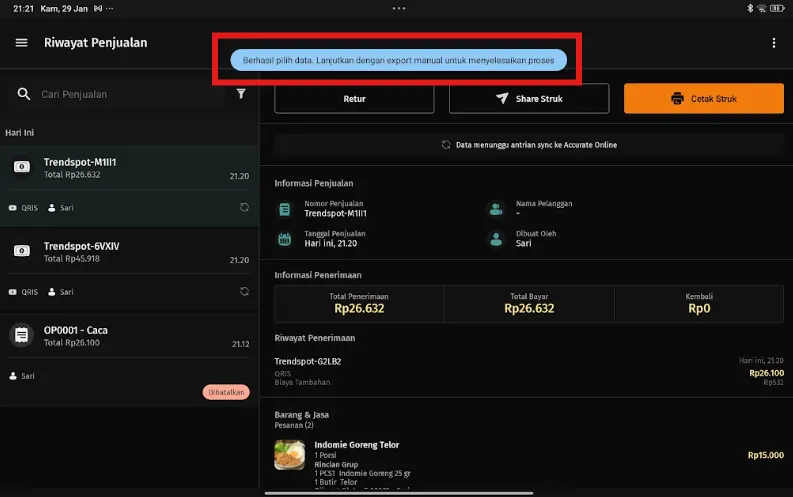Click the Indomie Goreng Telor item name

click(x=357, y=445)
